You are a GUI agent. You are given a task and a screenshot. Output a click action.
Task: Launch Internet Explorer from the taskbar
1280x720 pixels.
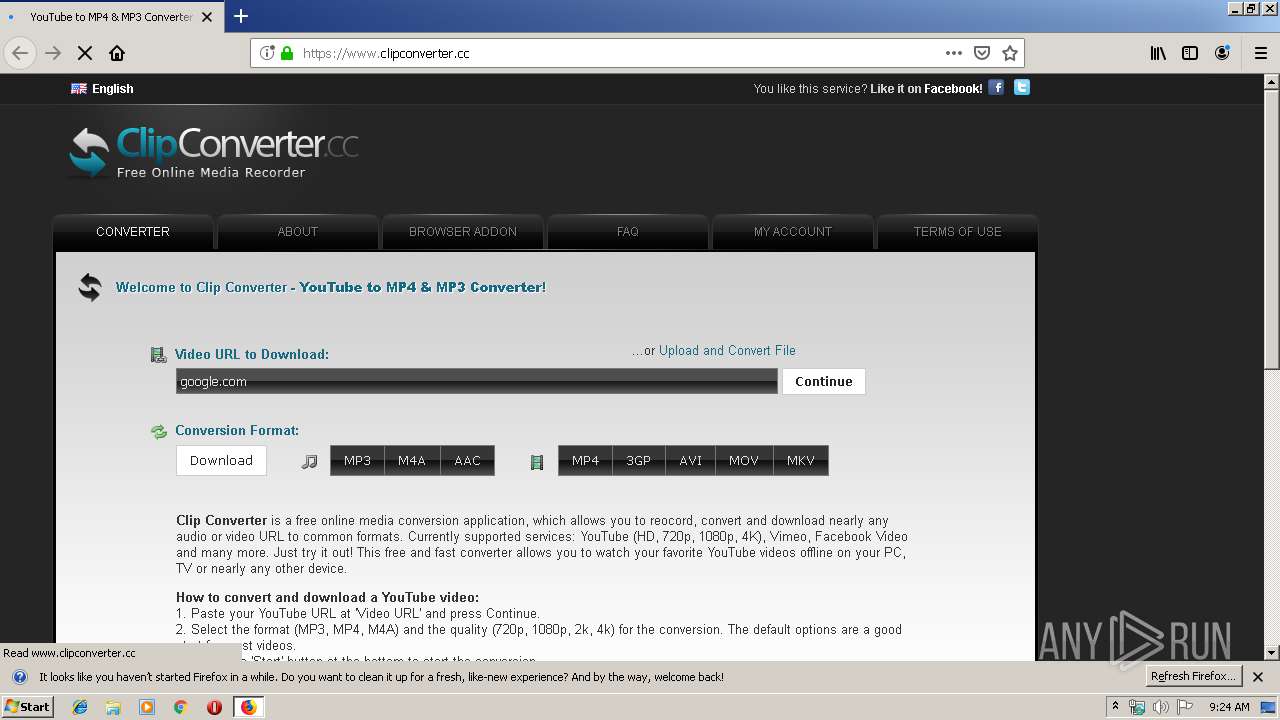click(80, 707)
